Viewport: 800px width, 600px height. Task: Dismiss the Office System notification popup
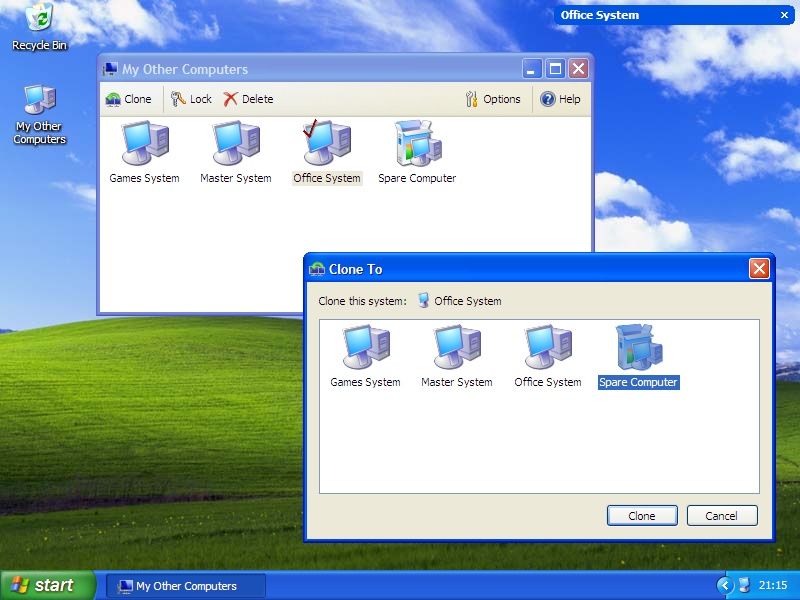(785, 15)
